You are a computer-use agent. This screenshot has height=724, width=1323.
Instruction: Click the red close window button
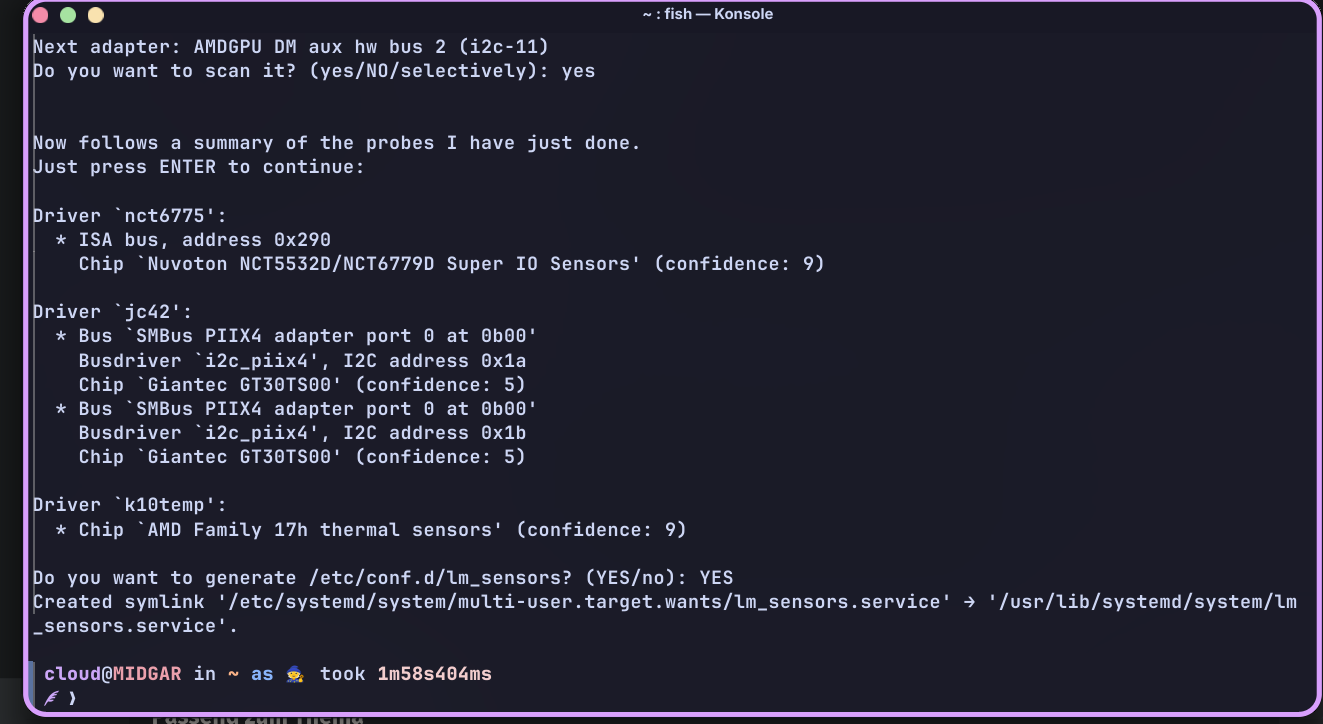click(x=40, y=15)
